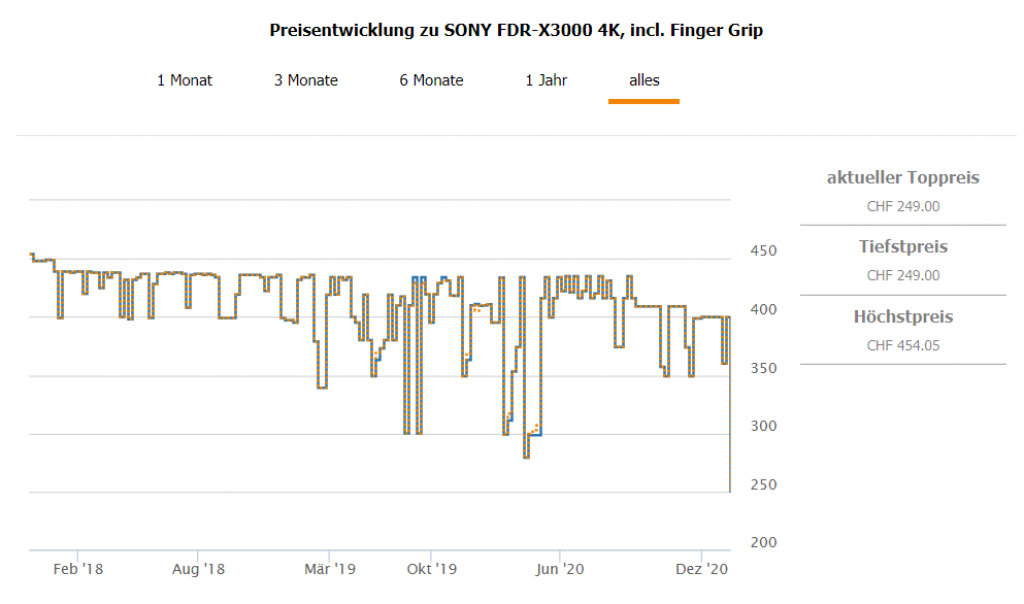
Task: Click the Aug '18 x-axis label
Action: tap(198, 569)
